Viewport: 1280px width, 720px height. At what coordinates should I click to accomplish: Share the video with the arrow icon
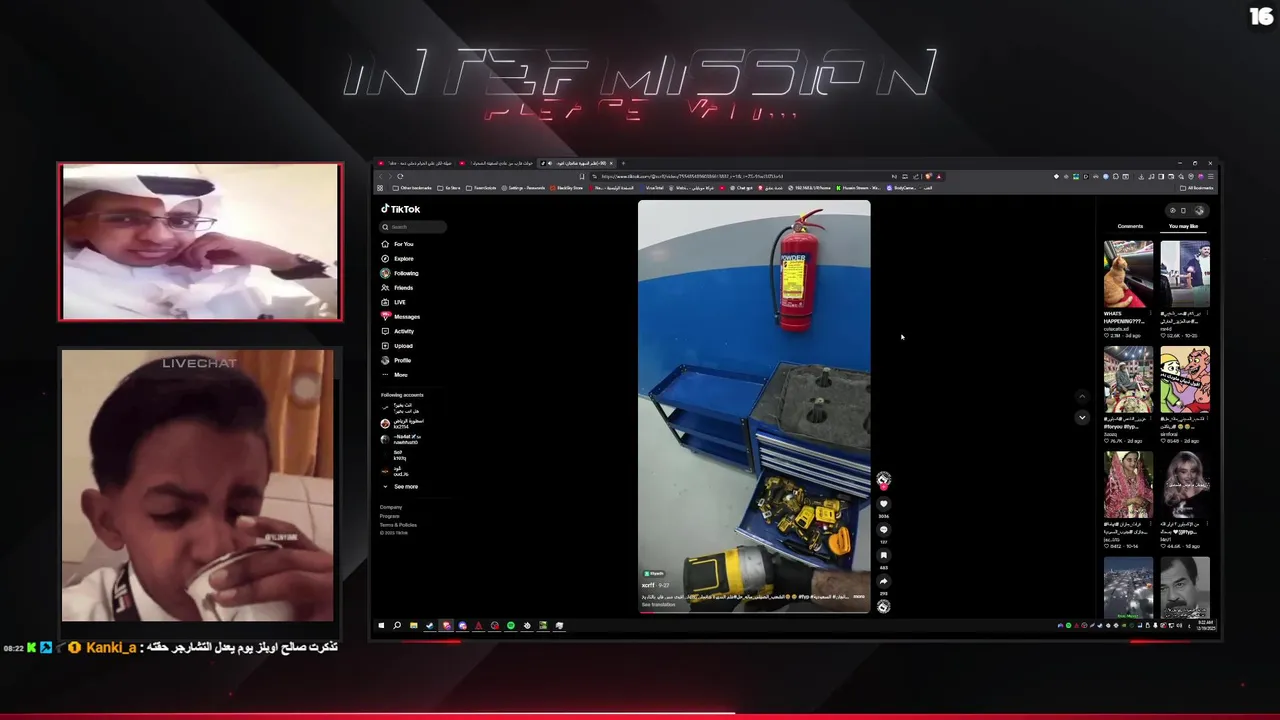pos(883,581)
